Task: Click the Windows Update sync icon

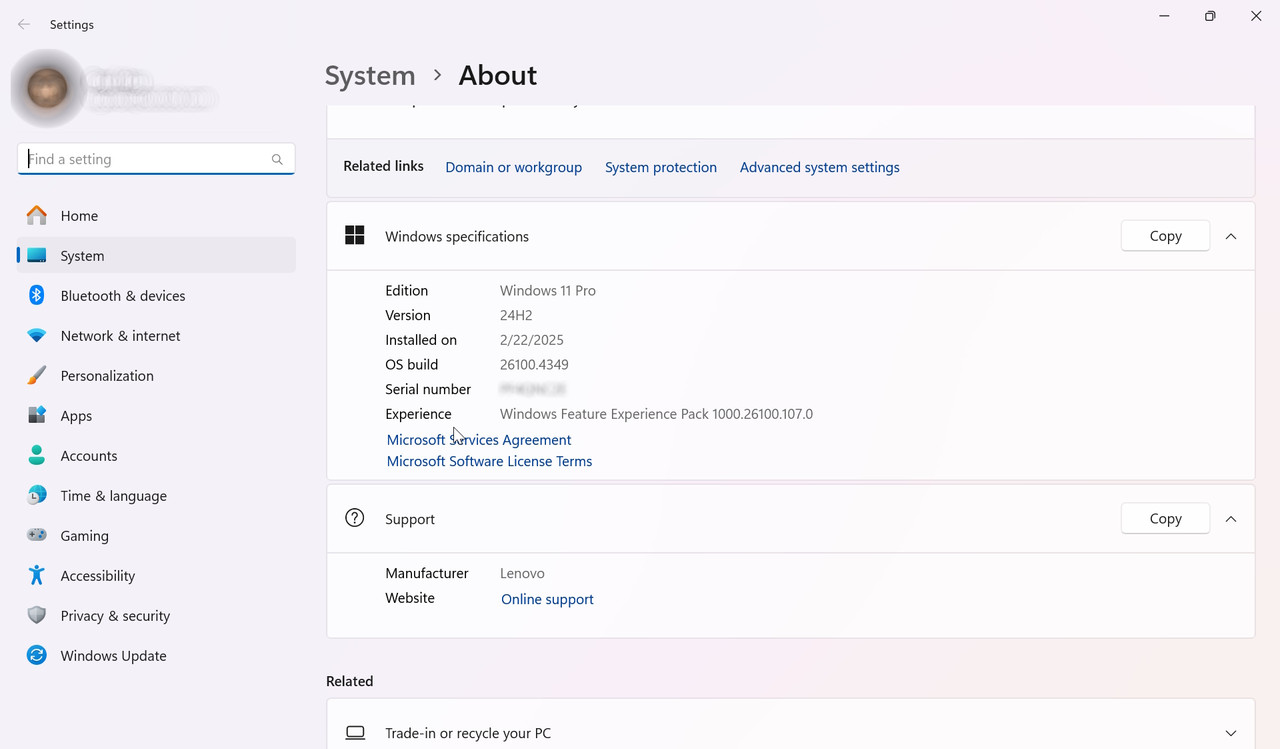Action: (x=37, y=655)
